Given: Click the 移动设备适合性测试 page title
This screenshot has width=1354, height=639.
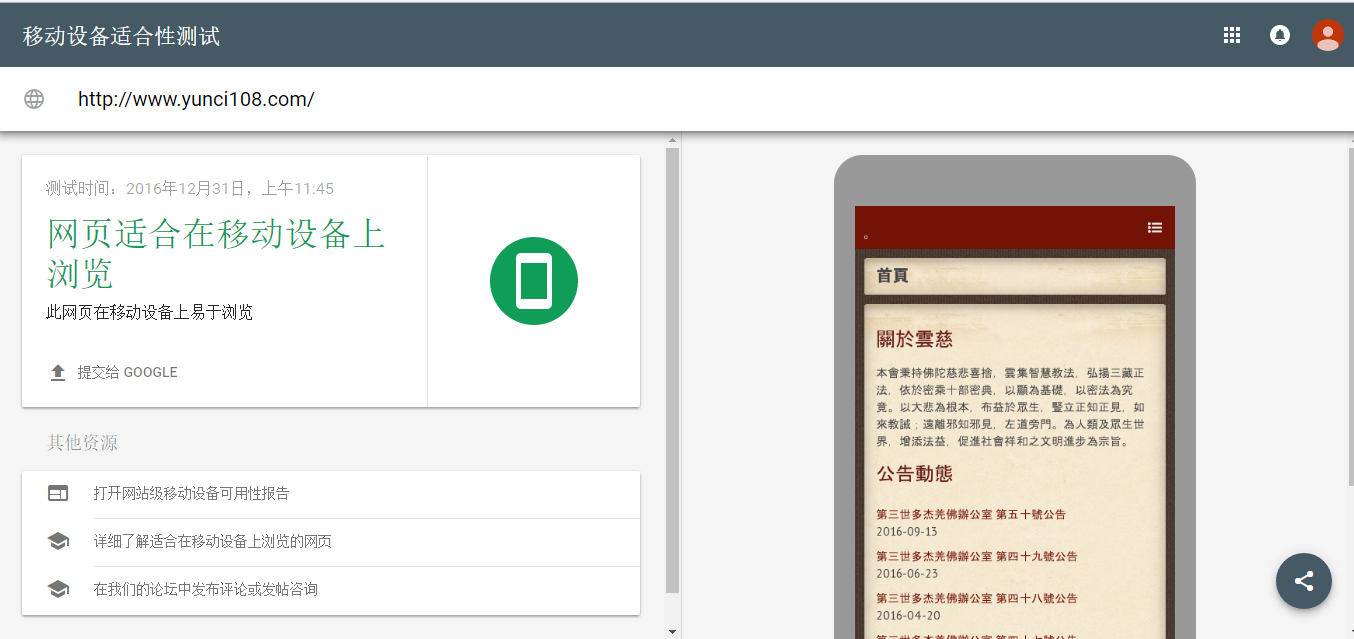Looking at the screenshot, I should (x=121, y=37).
